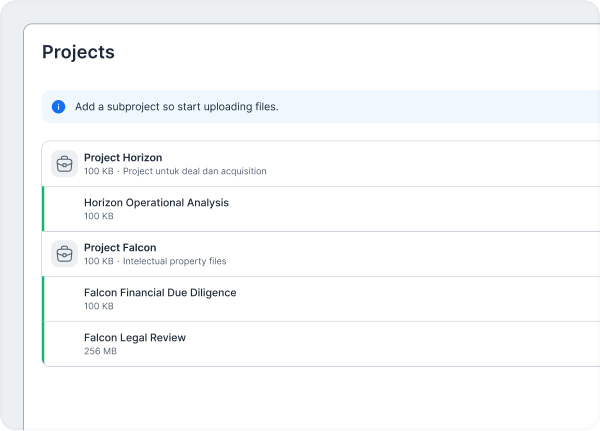The image size is (600, 431).
Task: Click size label under Falcon Financial Due Diligence
Action: coord(98,306)
